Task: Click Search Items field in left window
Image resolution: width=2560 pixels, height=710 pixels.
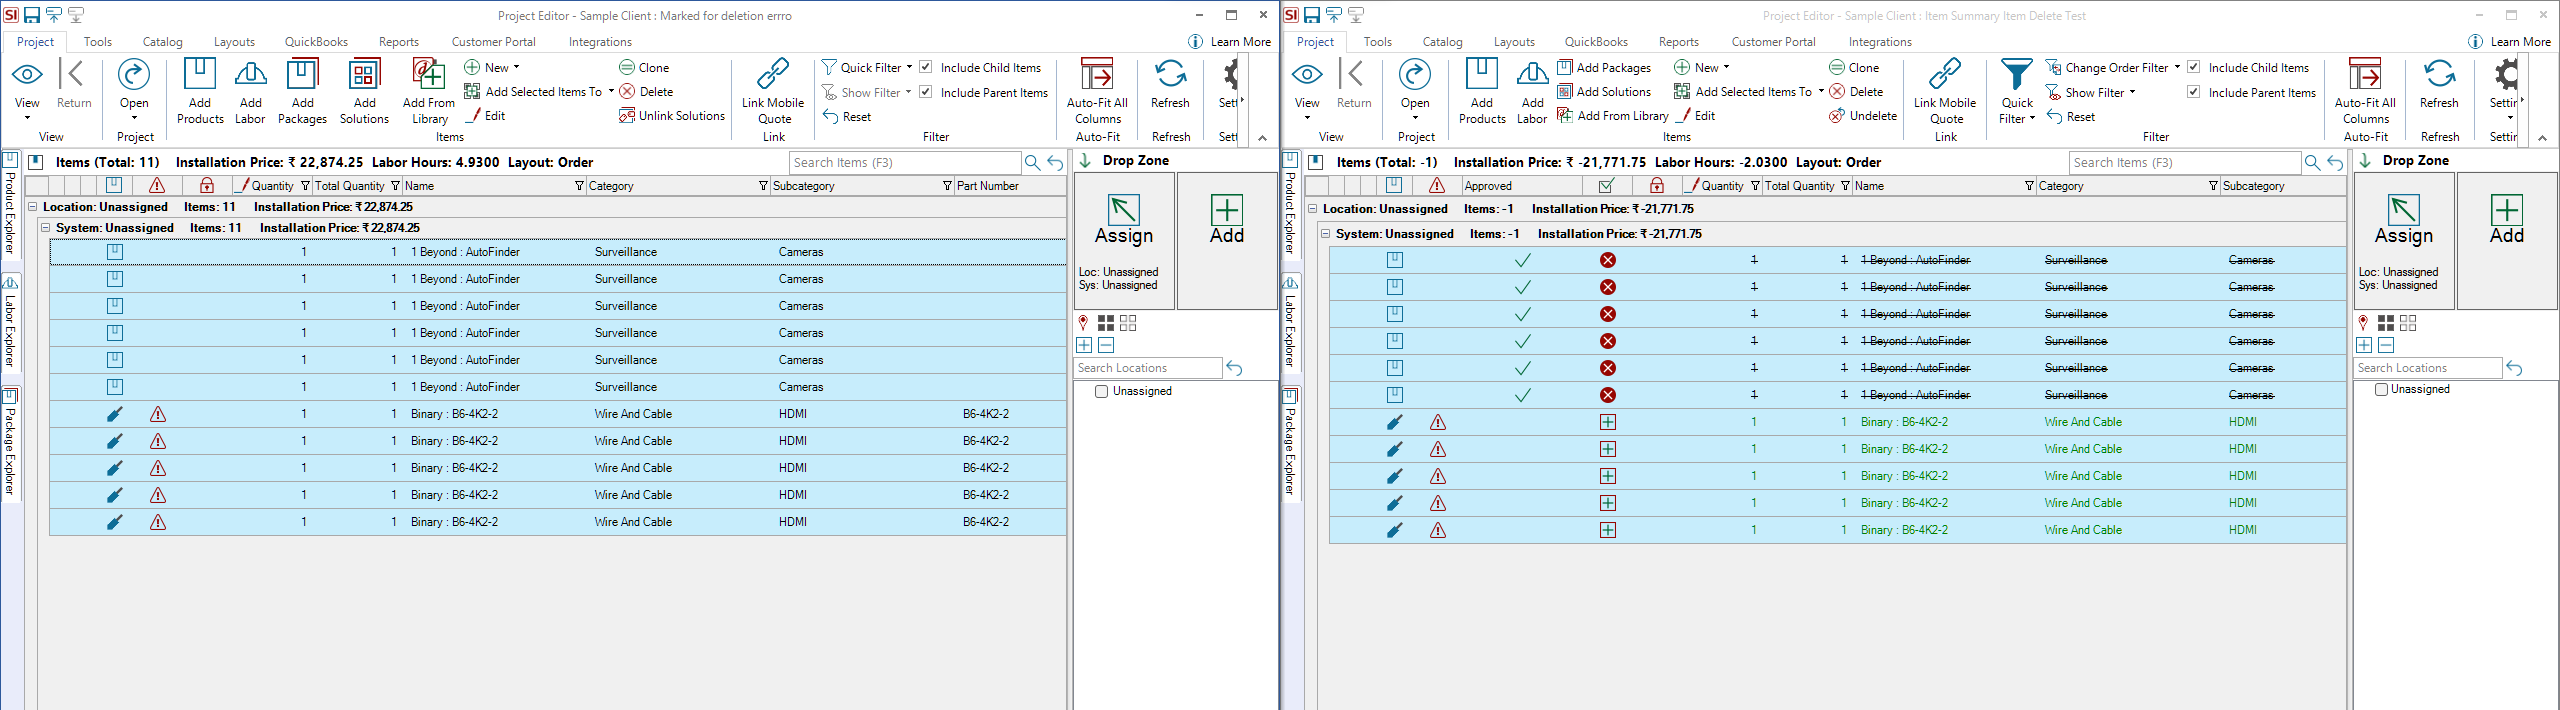Action: (904, 162)
